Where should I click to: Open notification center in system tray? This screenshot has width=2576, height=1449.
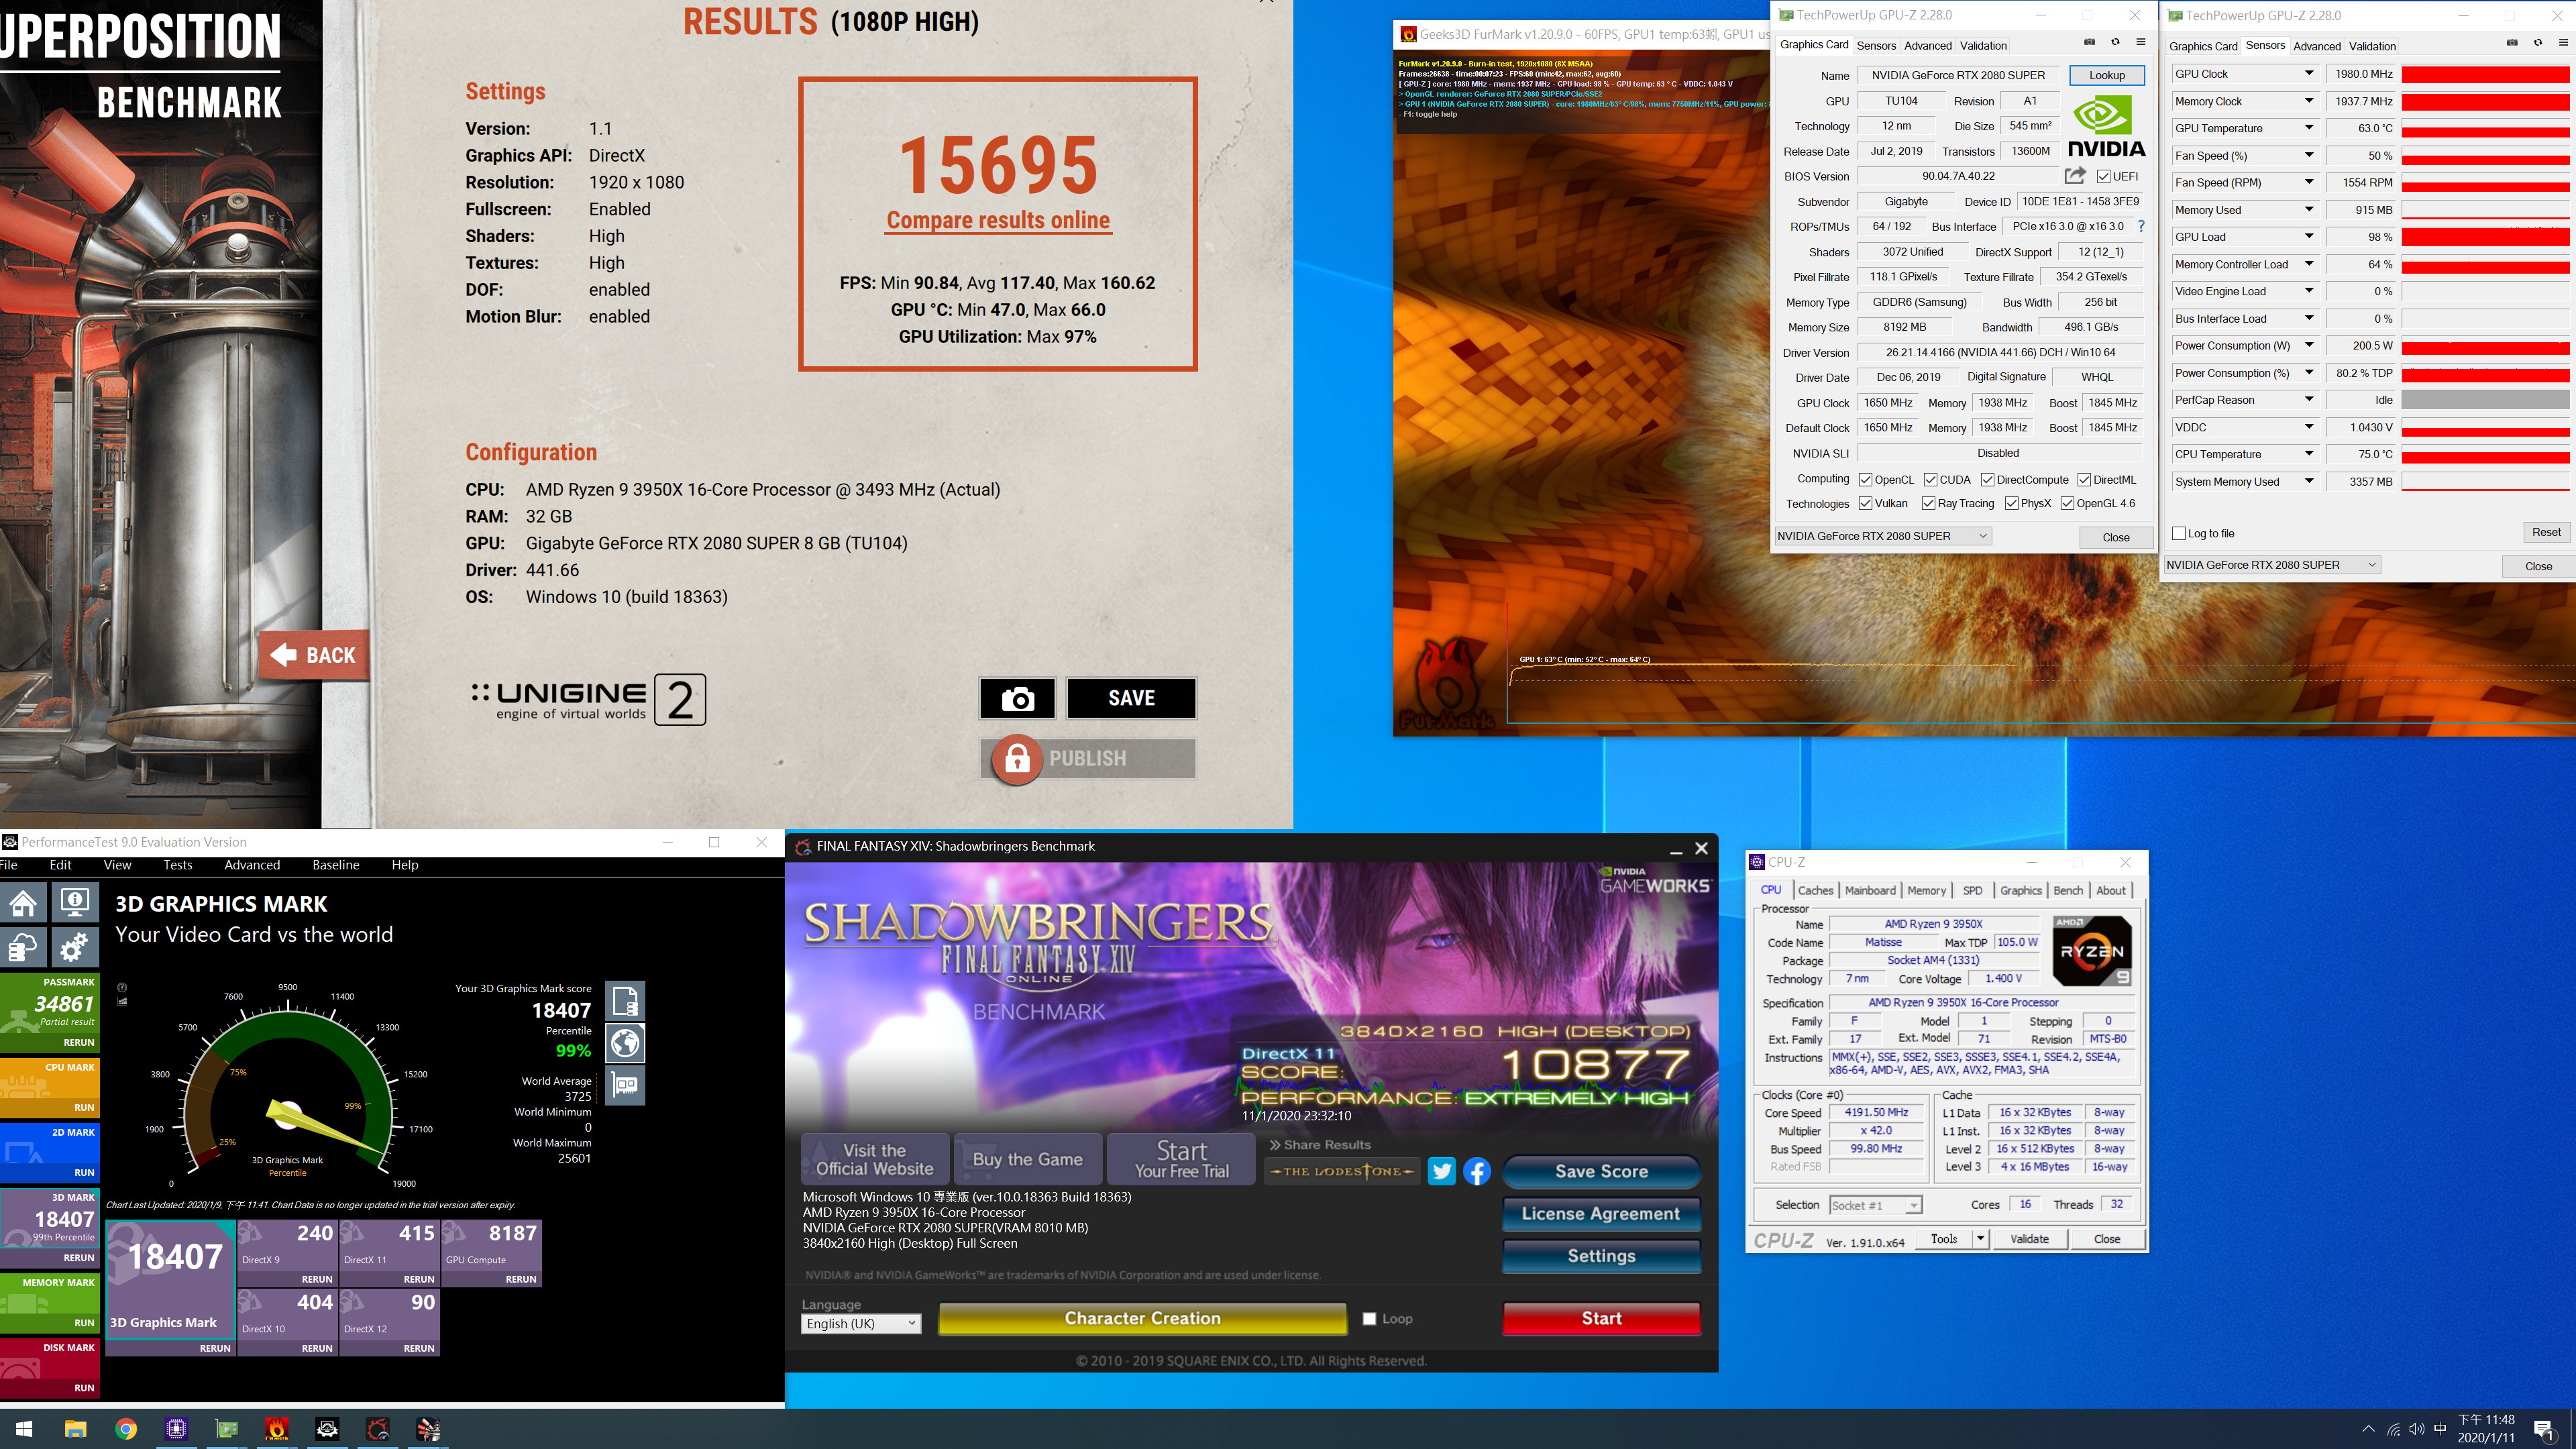tap(2543, 1430)
